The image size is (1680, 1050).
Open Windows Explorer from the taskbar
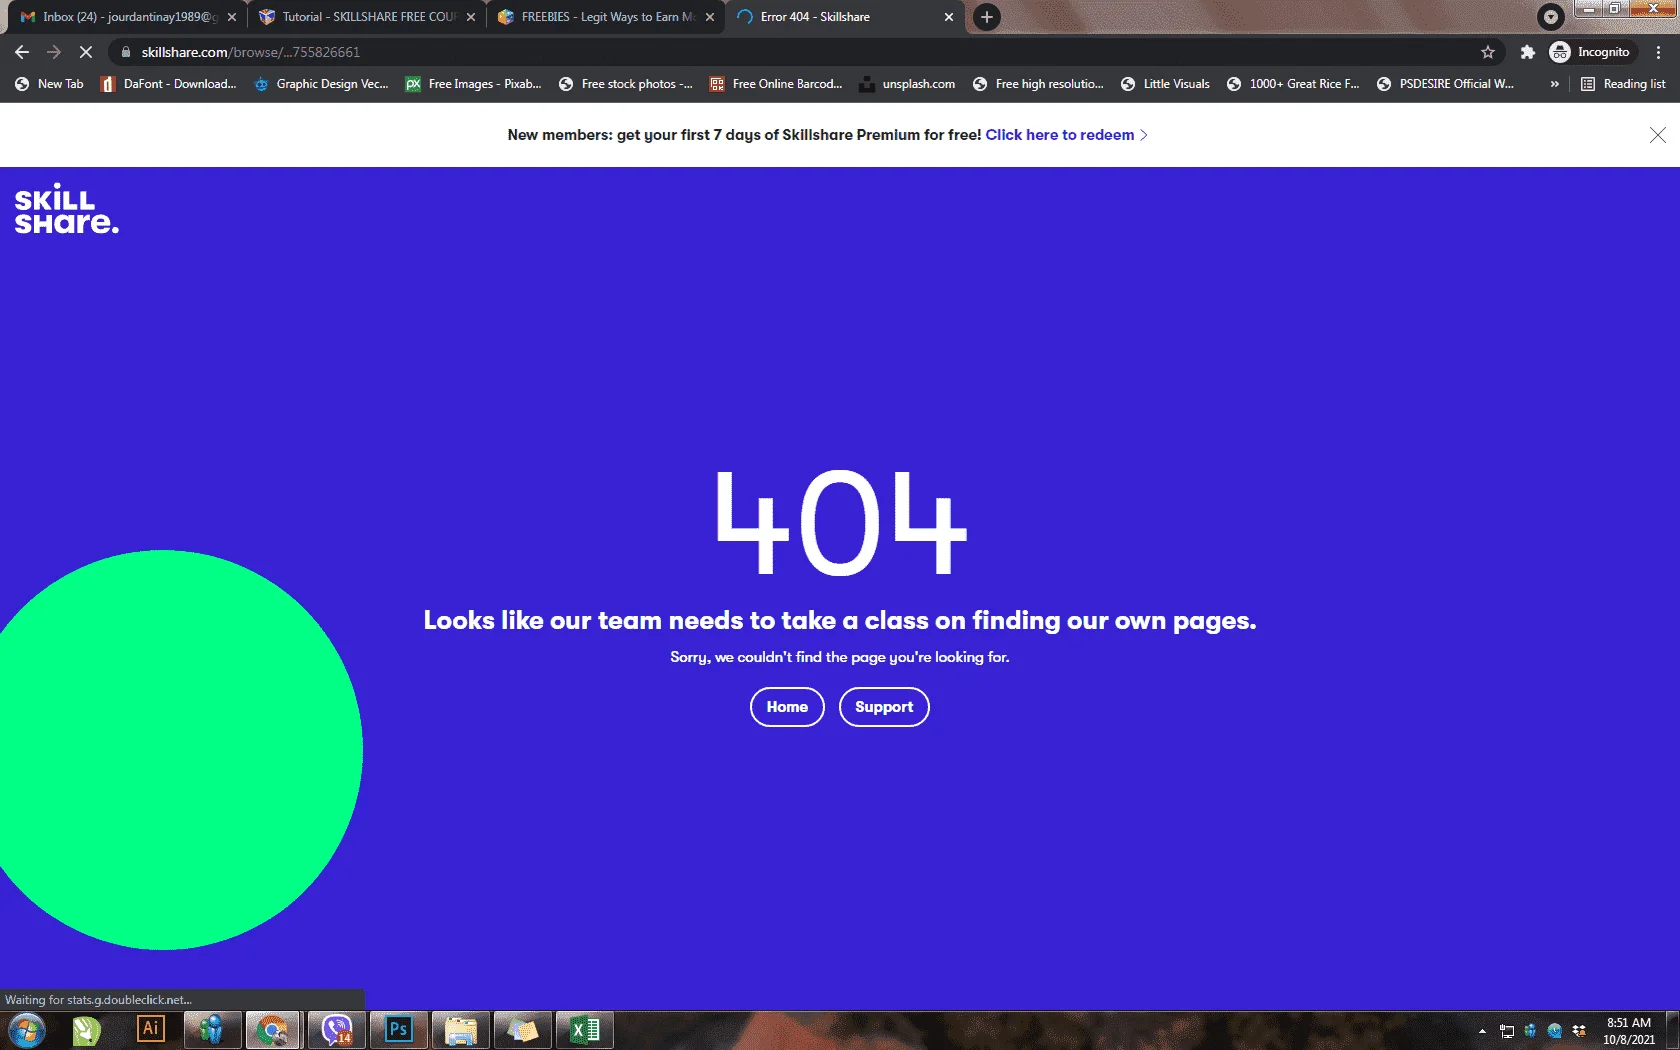coord(460,1030)
